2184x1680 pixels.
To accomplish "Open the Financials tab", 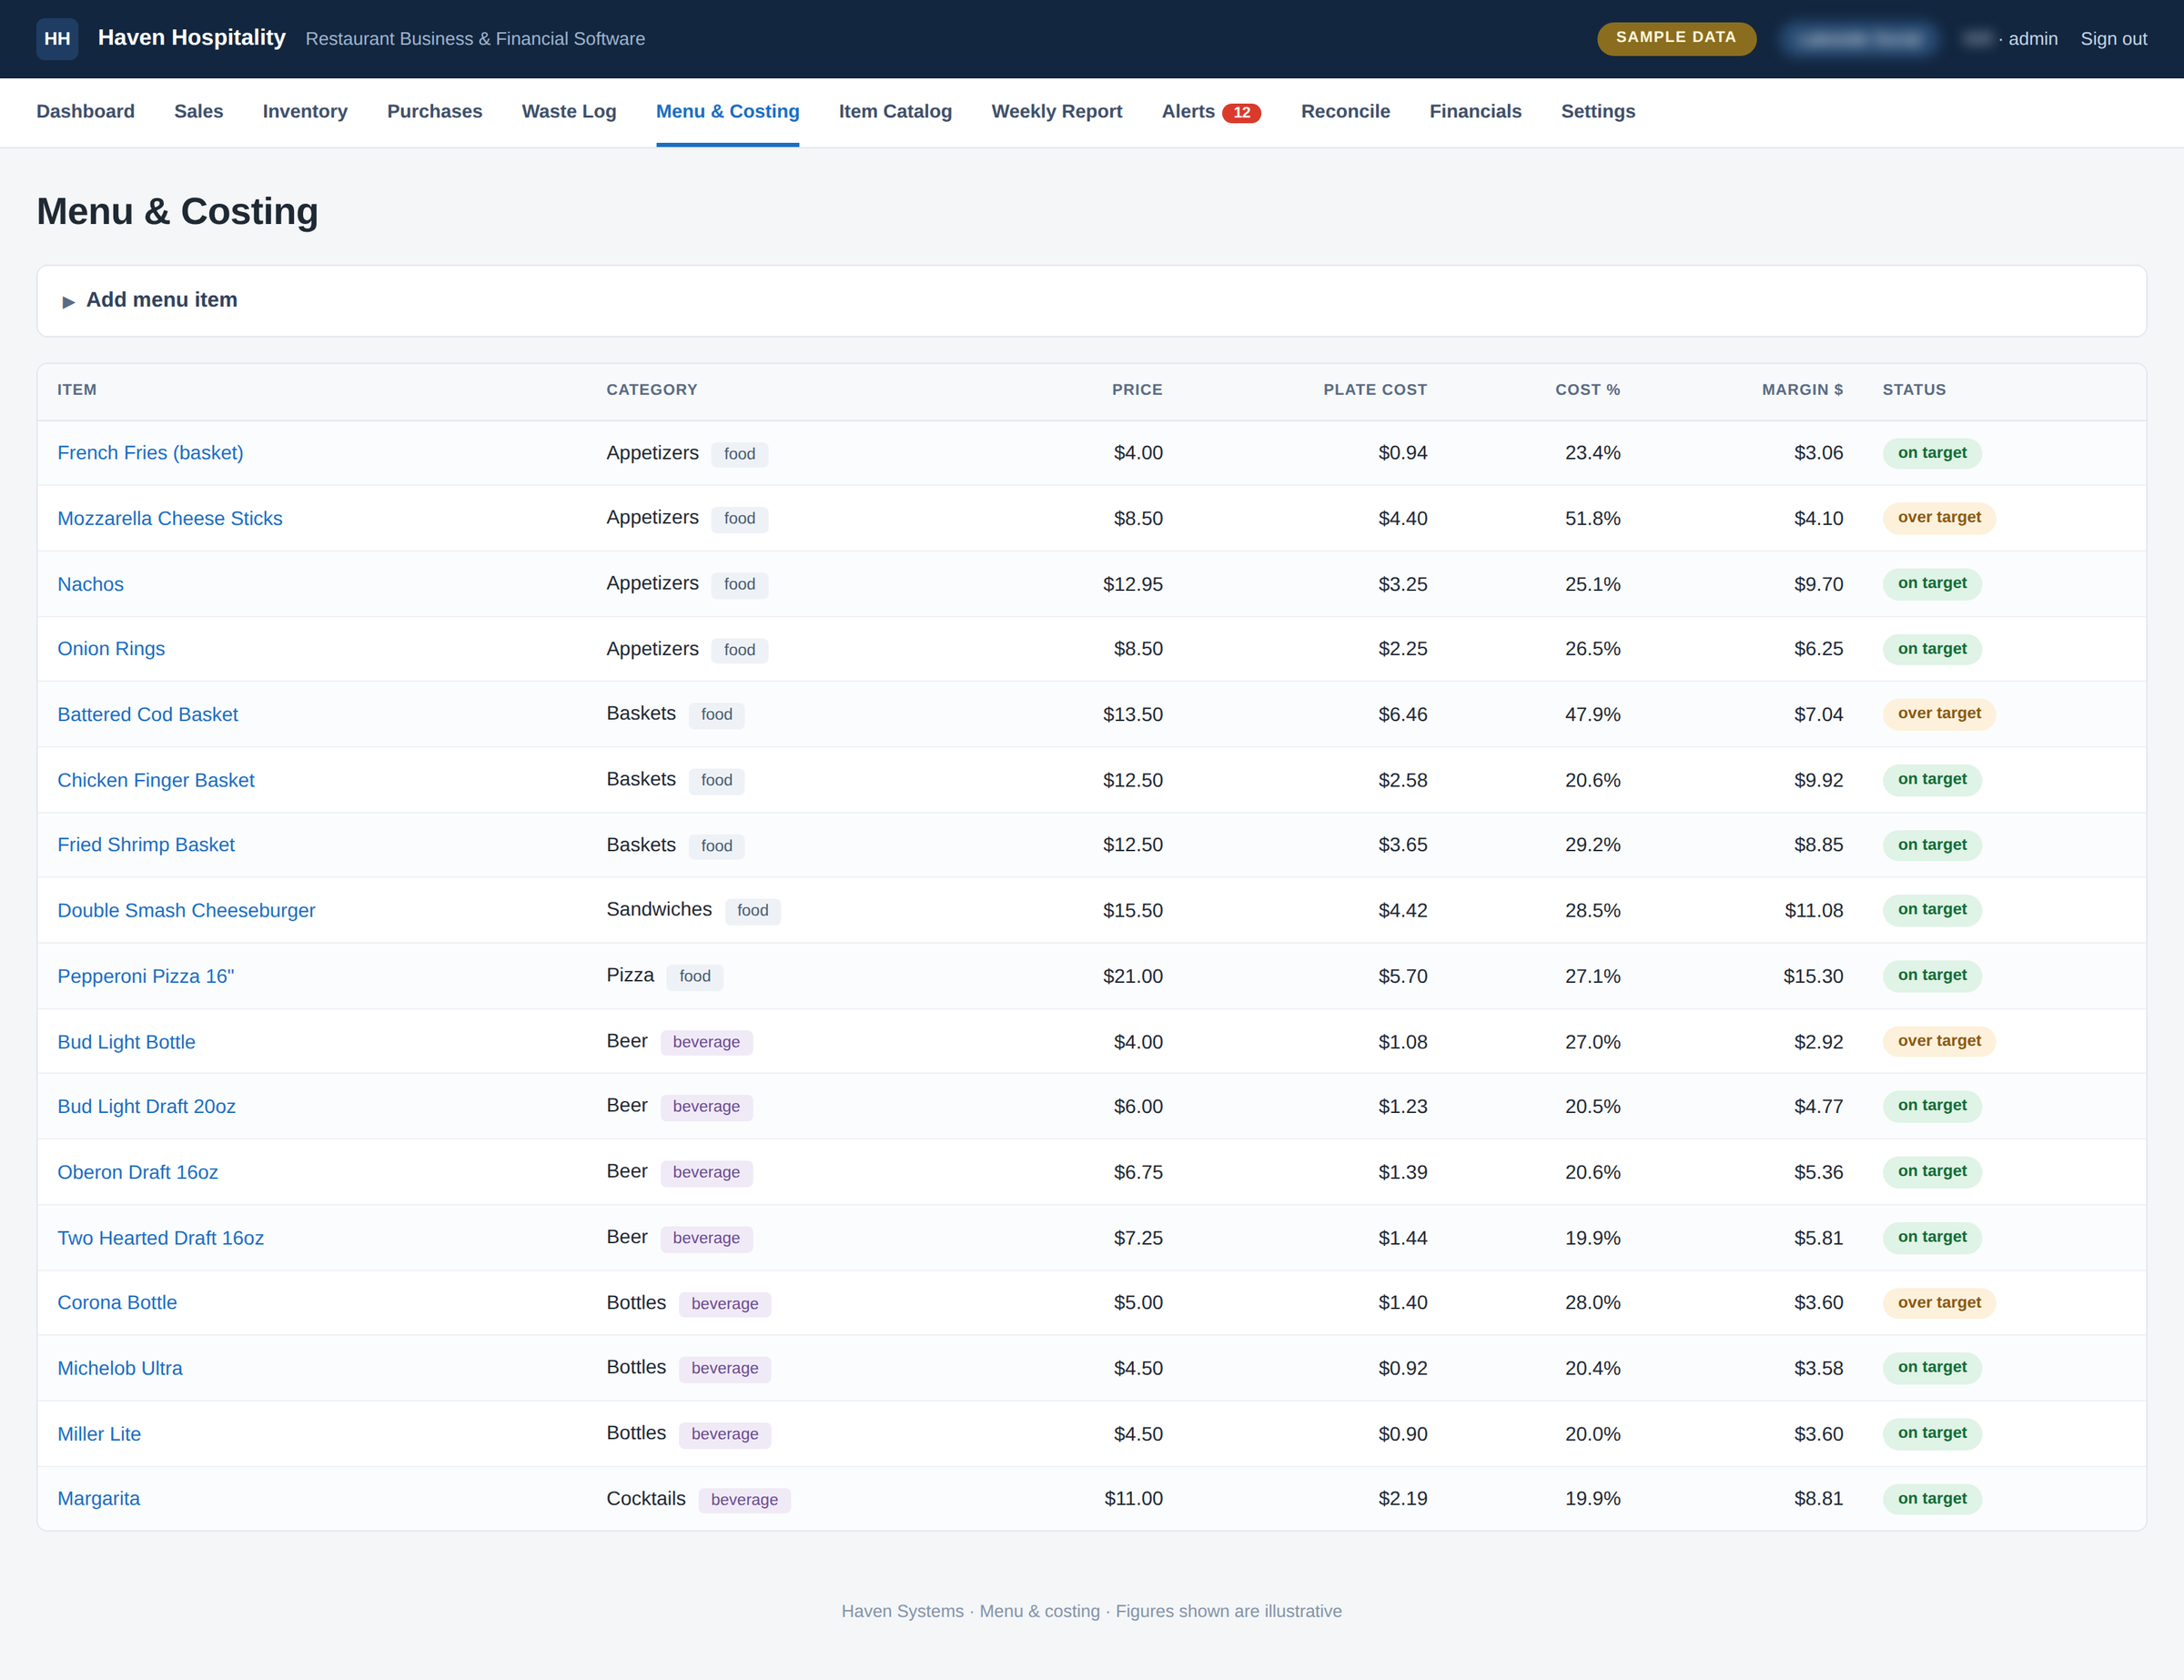I will (1475, 112).
